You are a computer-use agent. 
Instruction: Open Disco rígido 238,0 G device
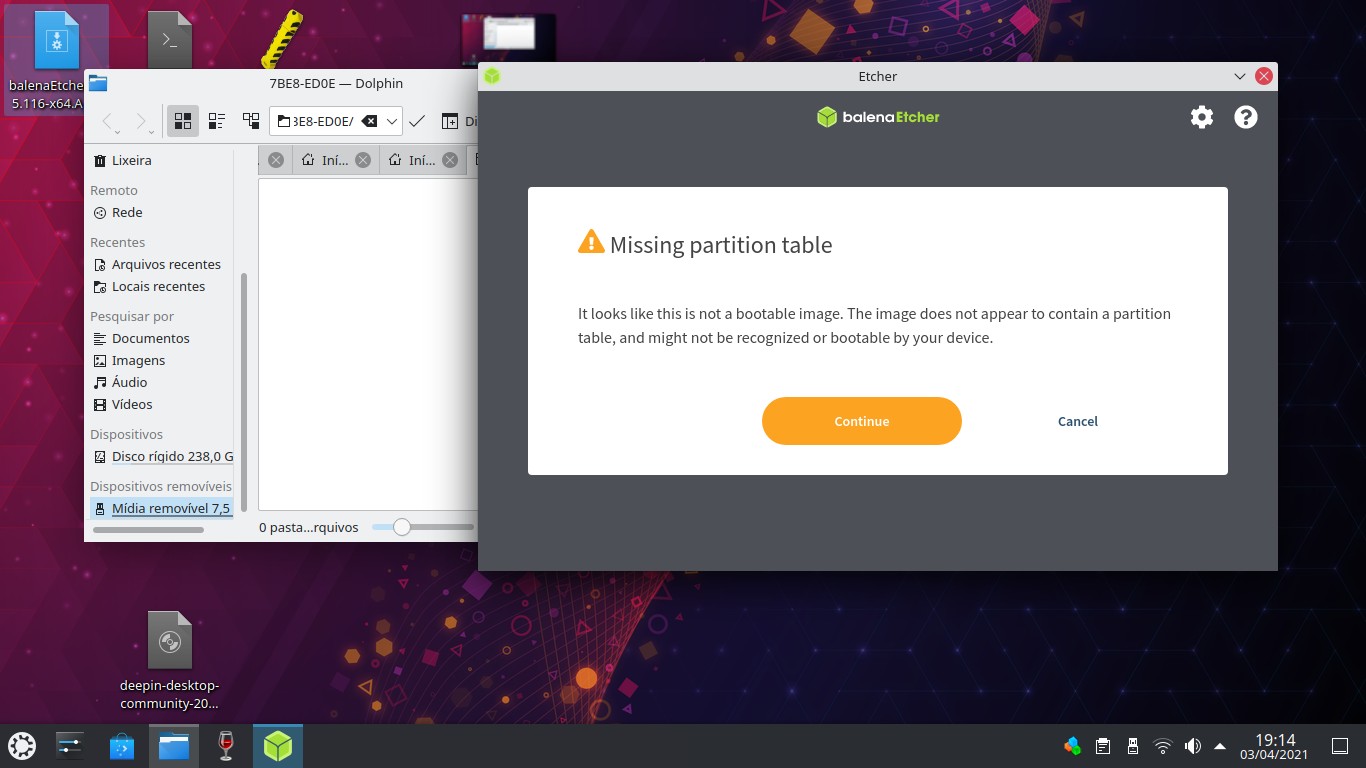pyautogui.click(x=161, y=456)
